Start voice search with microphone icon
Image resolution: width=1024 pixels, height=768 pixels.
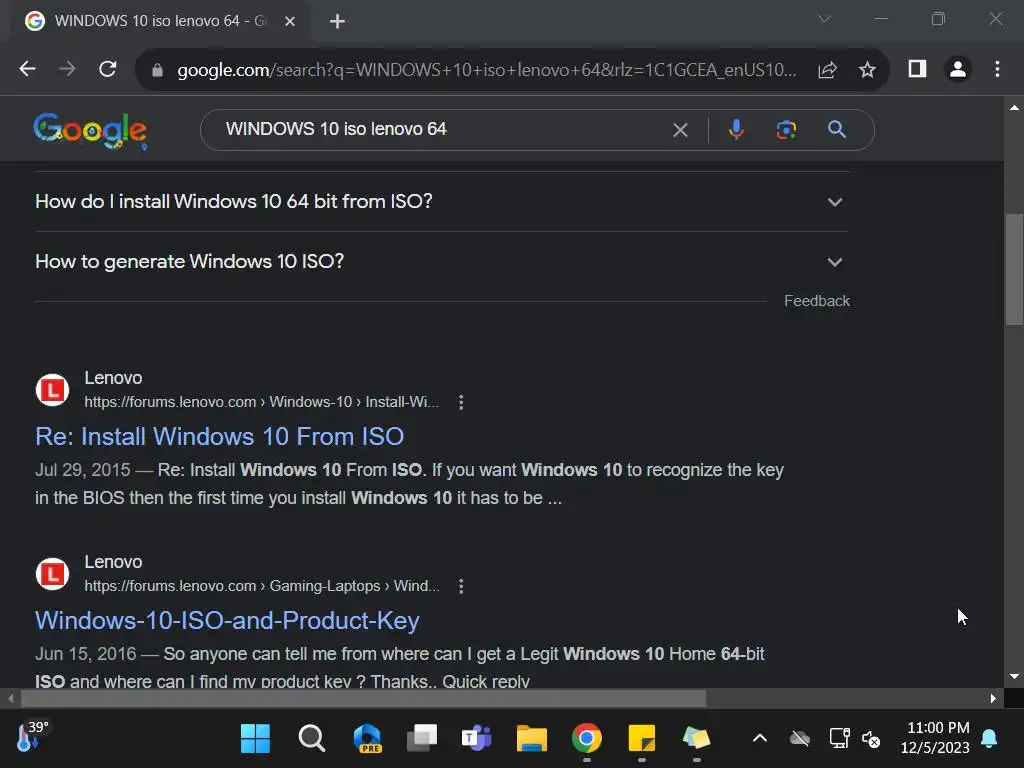[736, 129]
